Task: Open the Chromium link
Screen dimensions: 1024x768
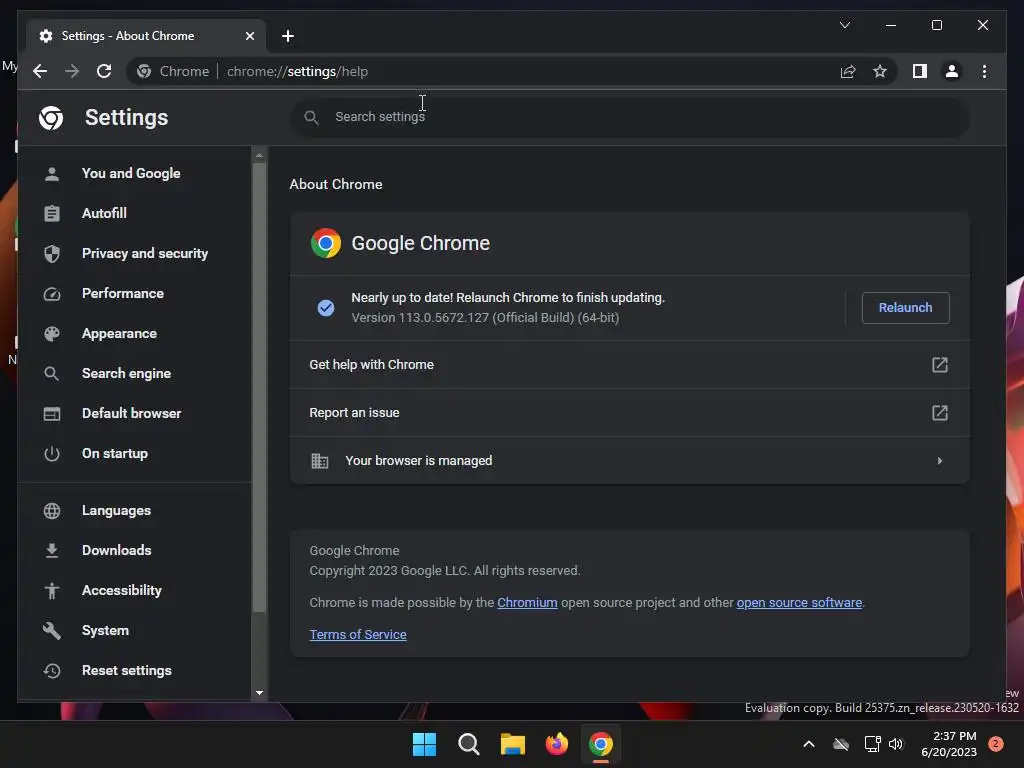Action: click(x=527, y=603)
